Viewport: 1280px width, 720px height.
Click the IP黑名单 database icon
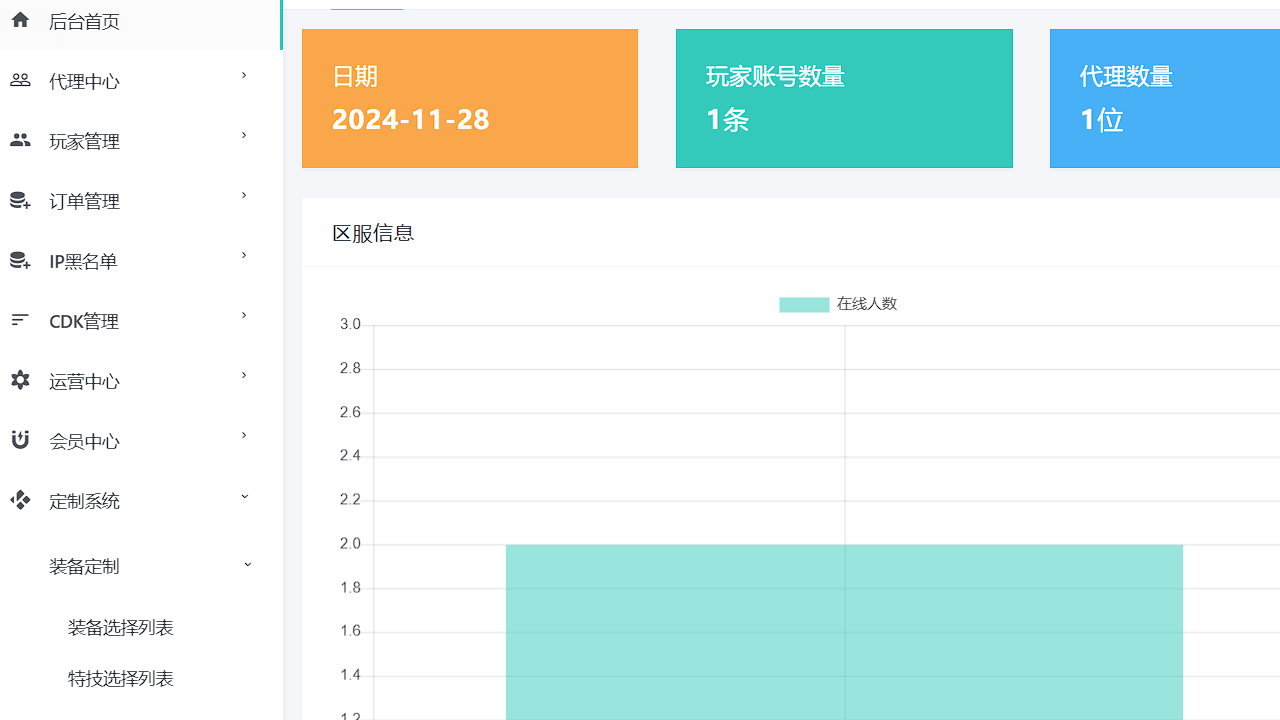coord(20,260)
